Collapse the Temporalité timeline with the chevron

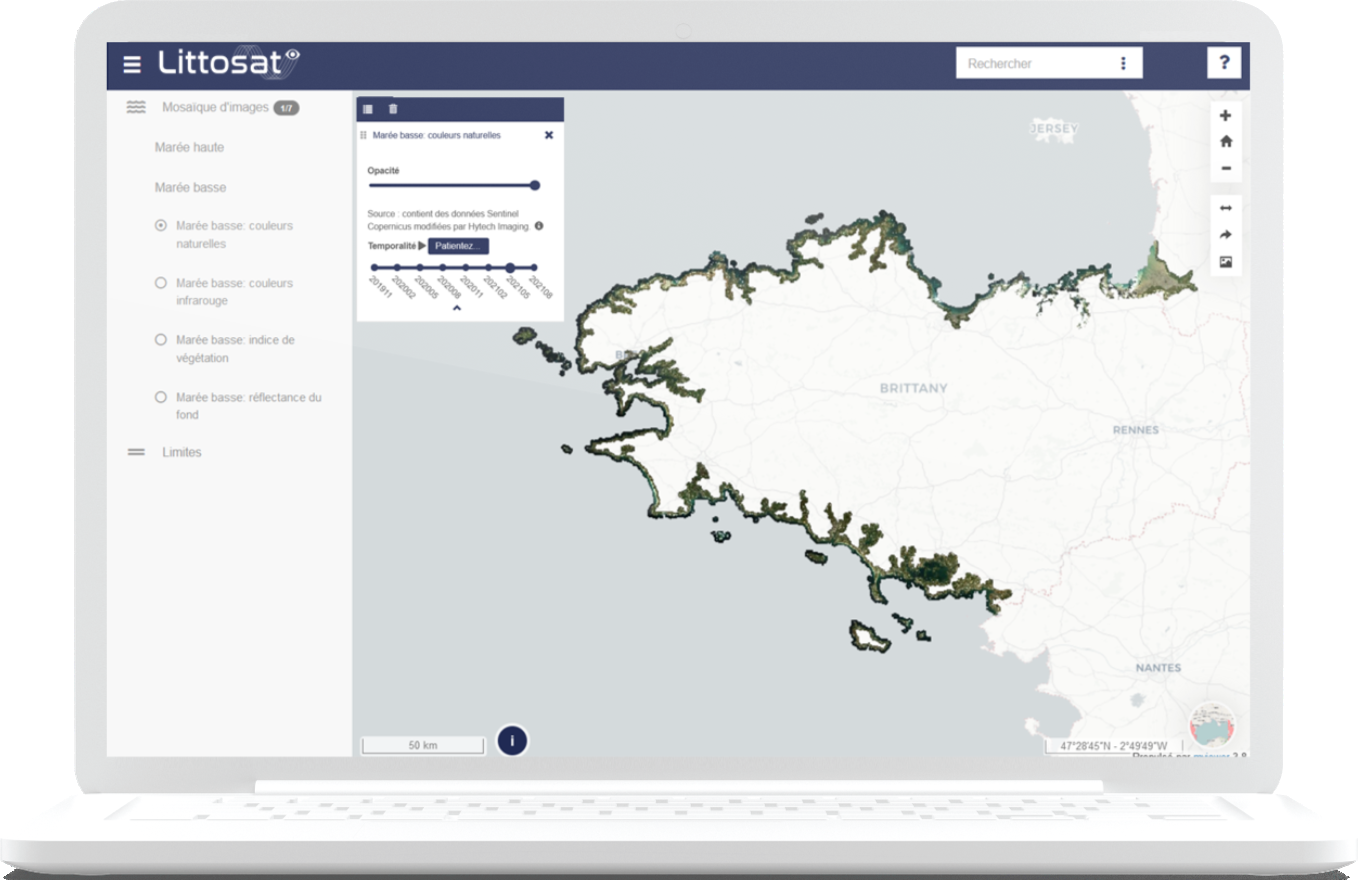[458, 309]
